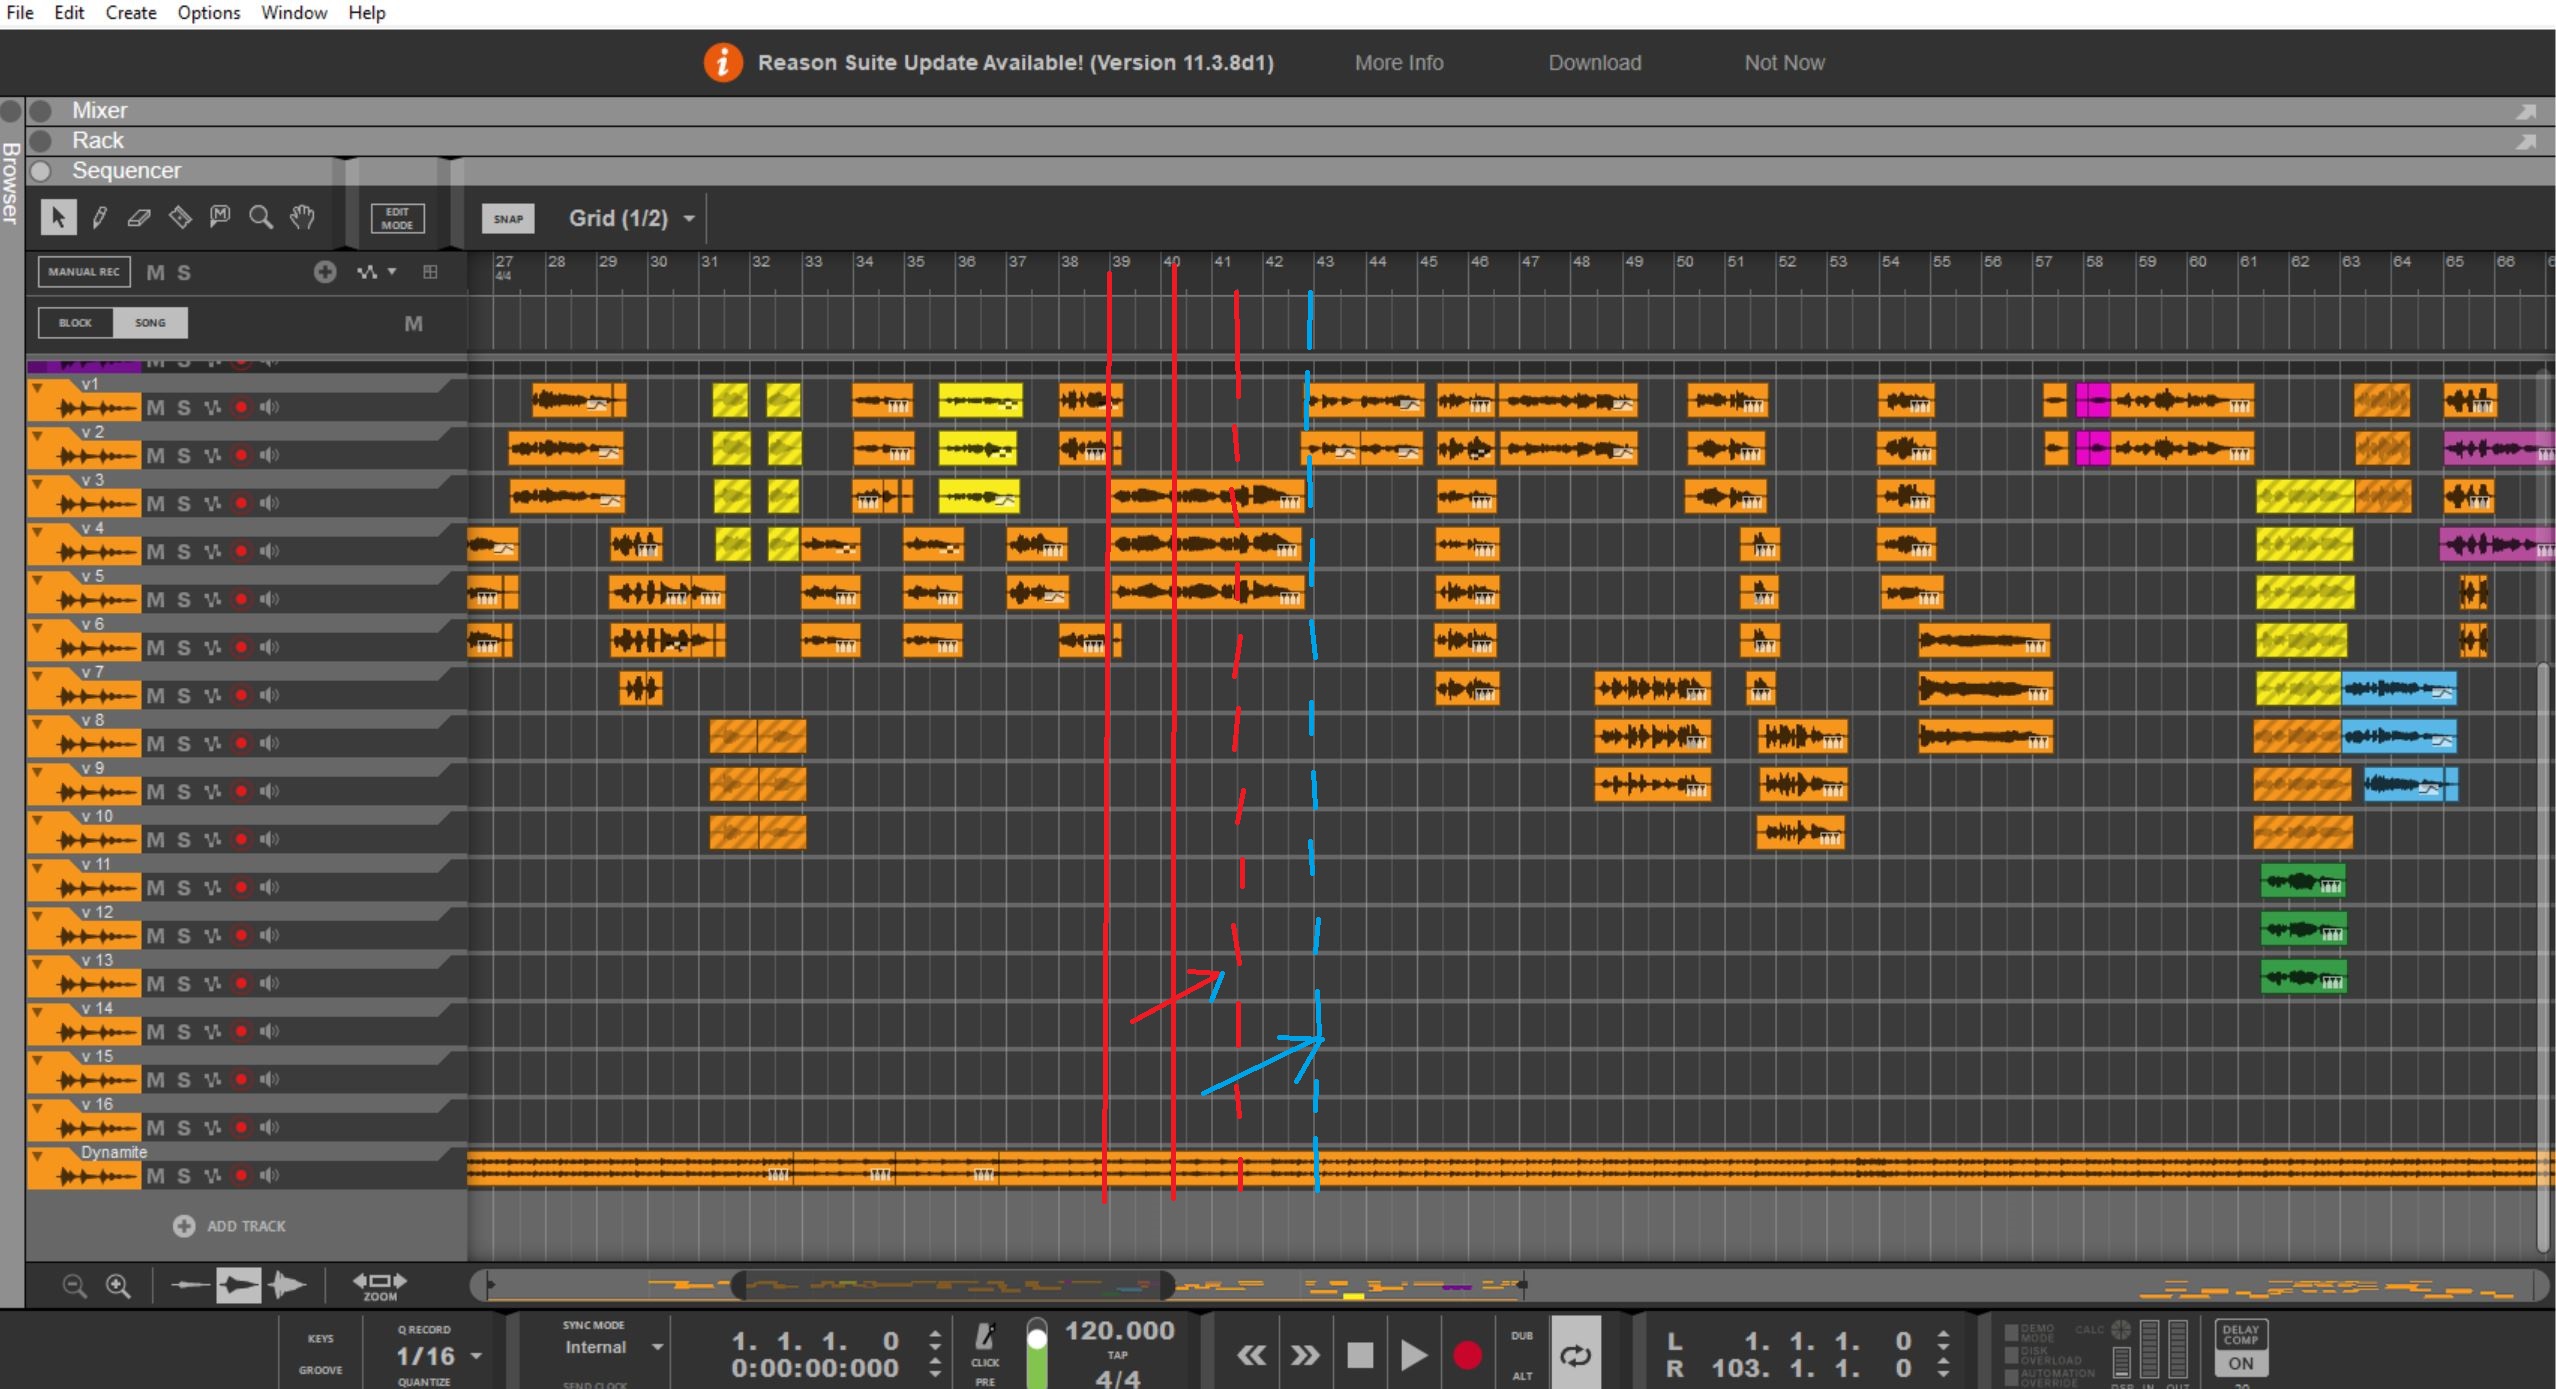Select the Magnify tool

pyautogui.click(x=261, y=217)
